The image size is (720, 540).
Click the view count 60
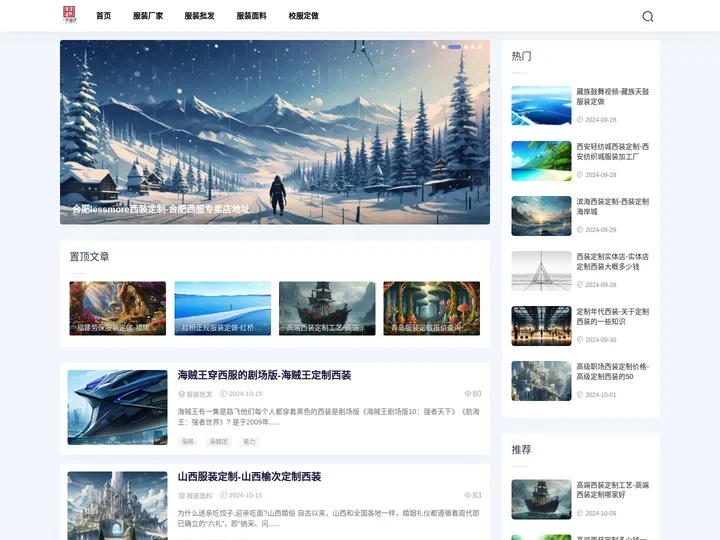pos(477,394)
